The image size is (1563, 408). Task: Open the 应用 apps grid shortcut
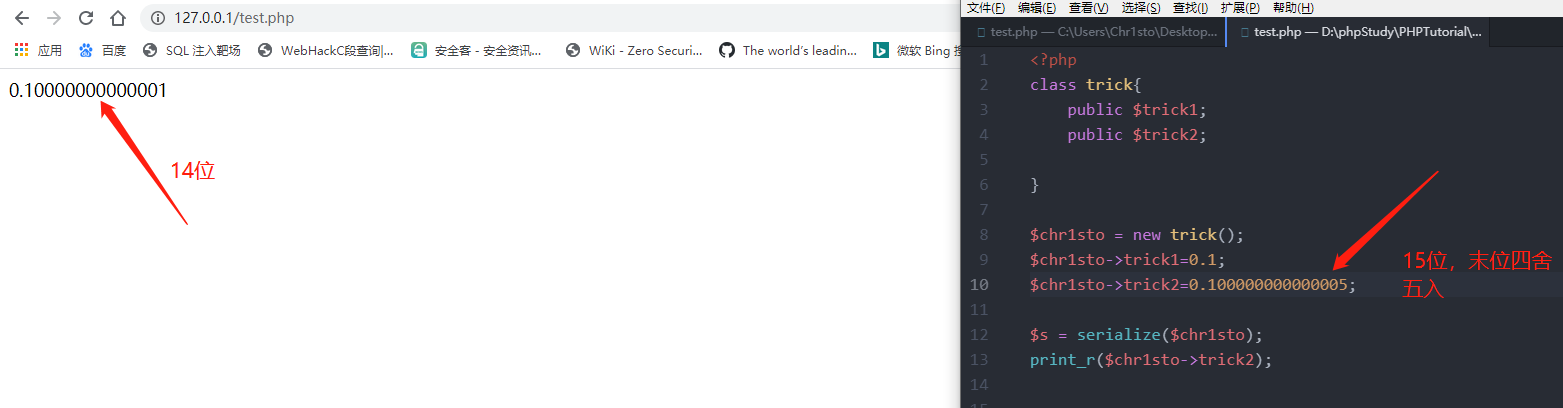click(38, 50)
